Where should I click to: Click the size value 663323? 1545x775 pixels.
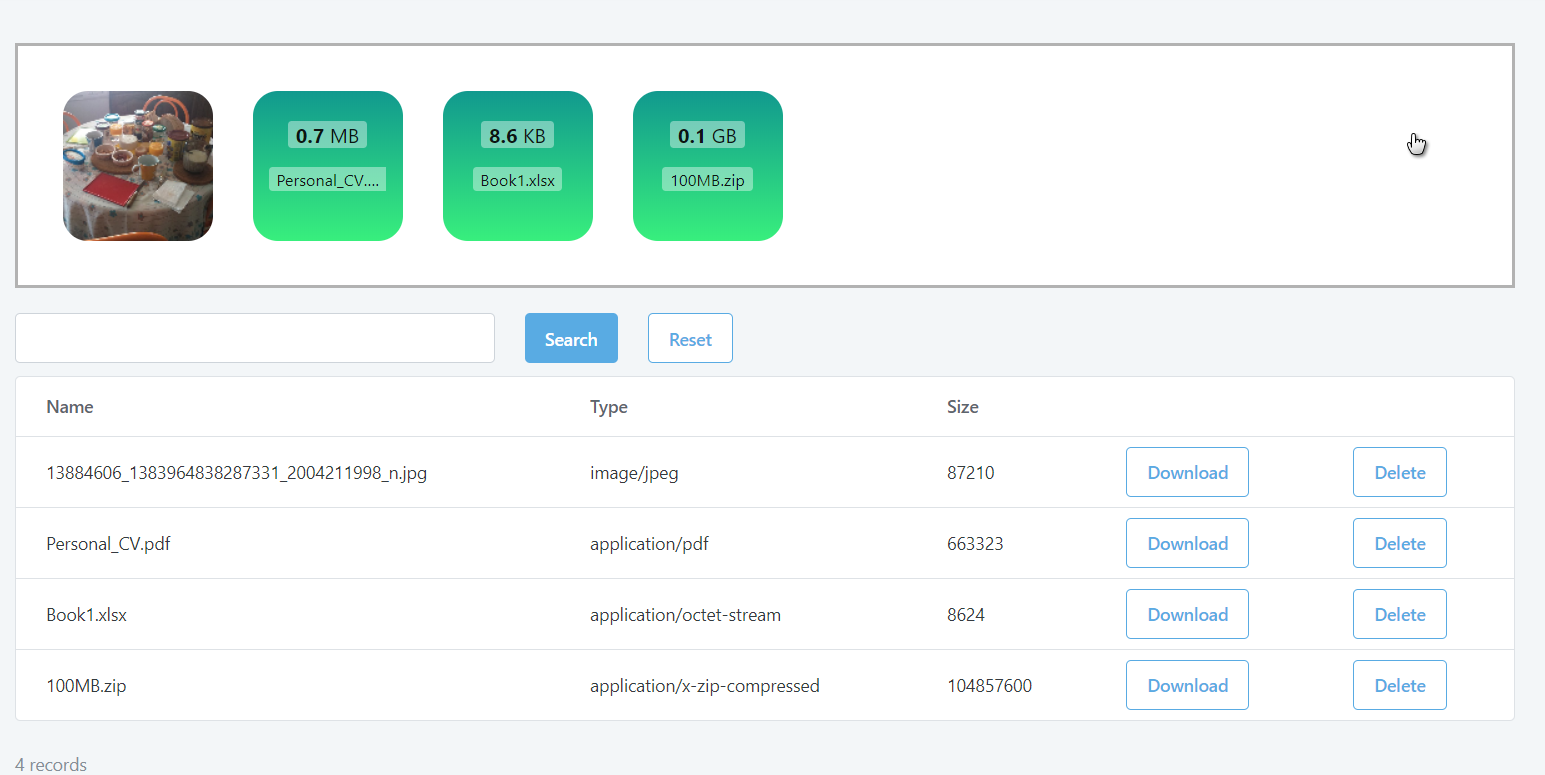975,544
